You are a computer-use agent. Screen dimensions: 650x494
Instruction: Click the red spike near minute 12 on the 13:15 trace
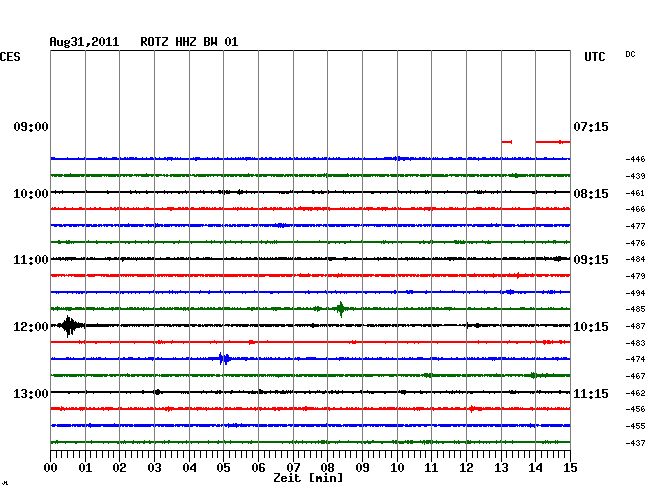tap(474, 409)
